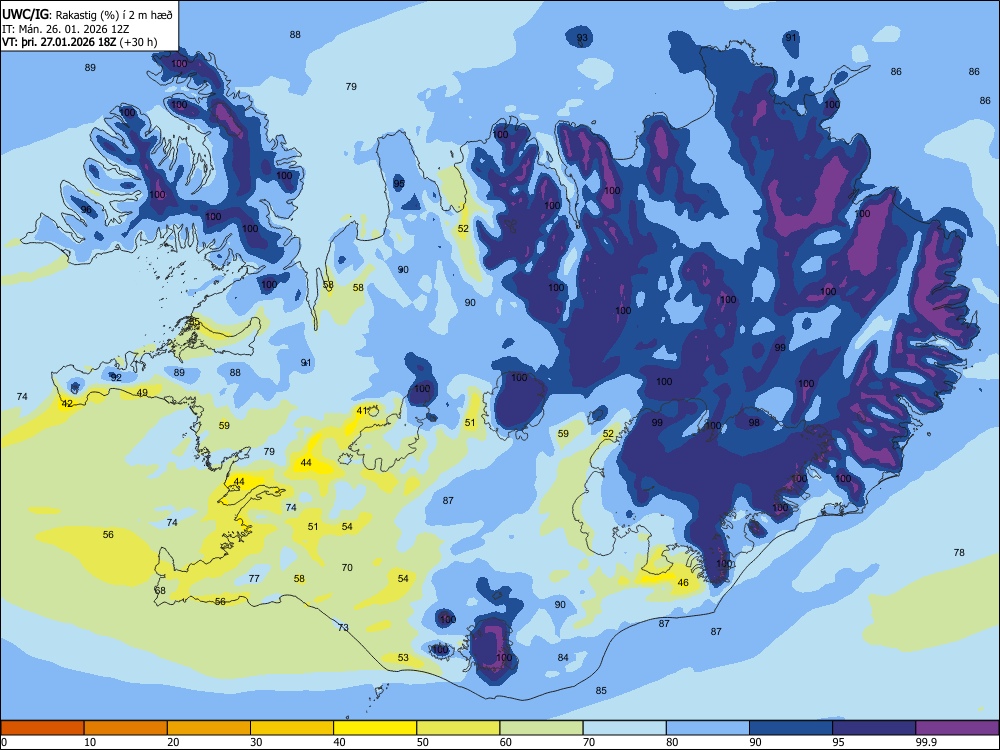
Task: Click the map value '49' on the map
Action: tap(142, 393)
